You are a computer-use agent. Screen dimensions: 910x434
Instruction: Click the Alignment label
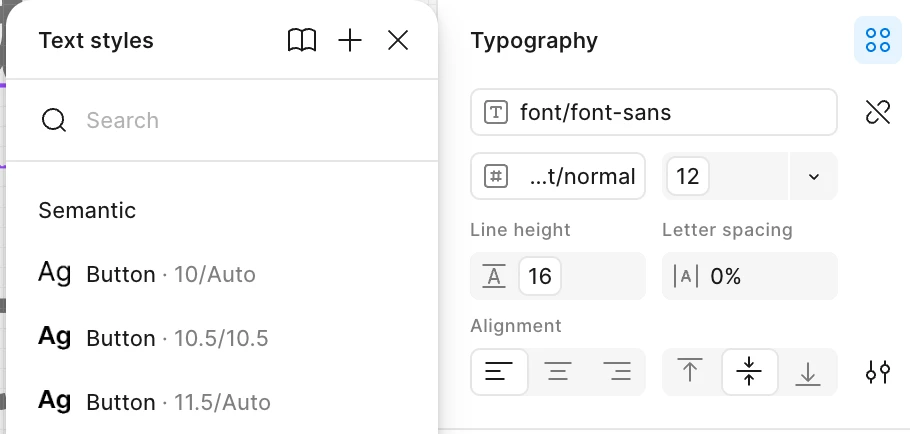point(516,326)
